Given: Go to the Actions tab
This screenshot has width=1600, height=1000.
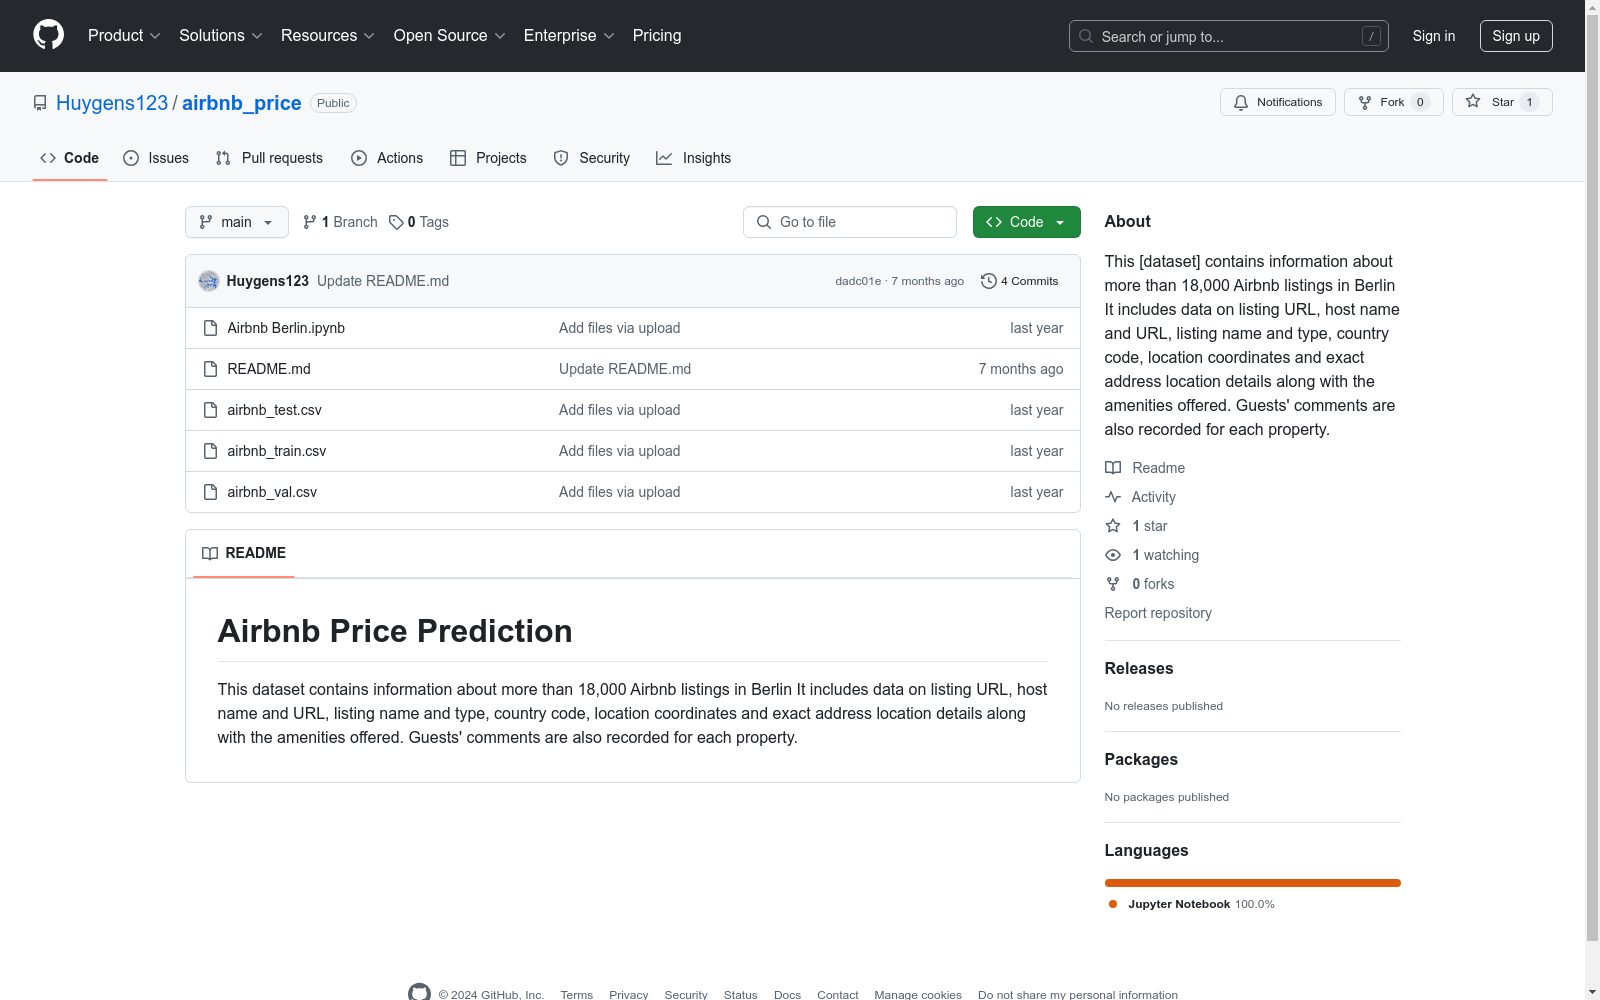Looking at the screenshot, I should coord(387,158).
